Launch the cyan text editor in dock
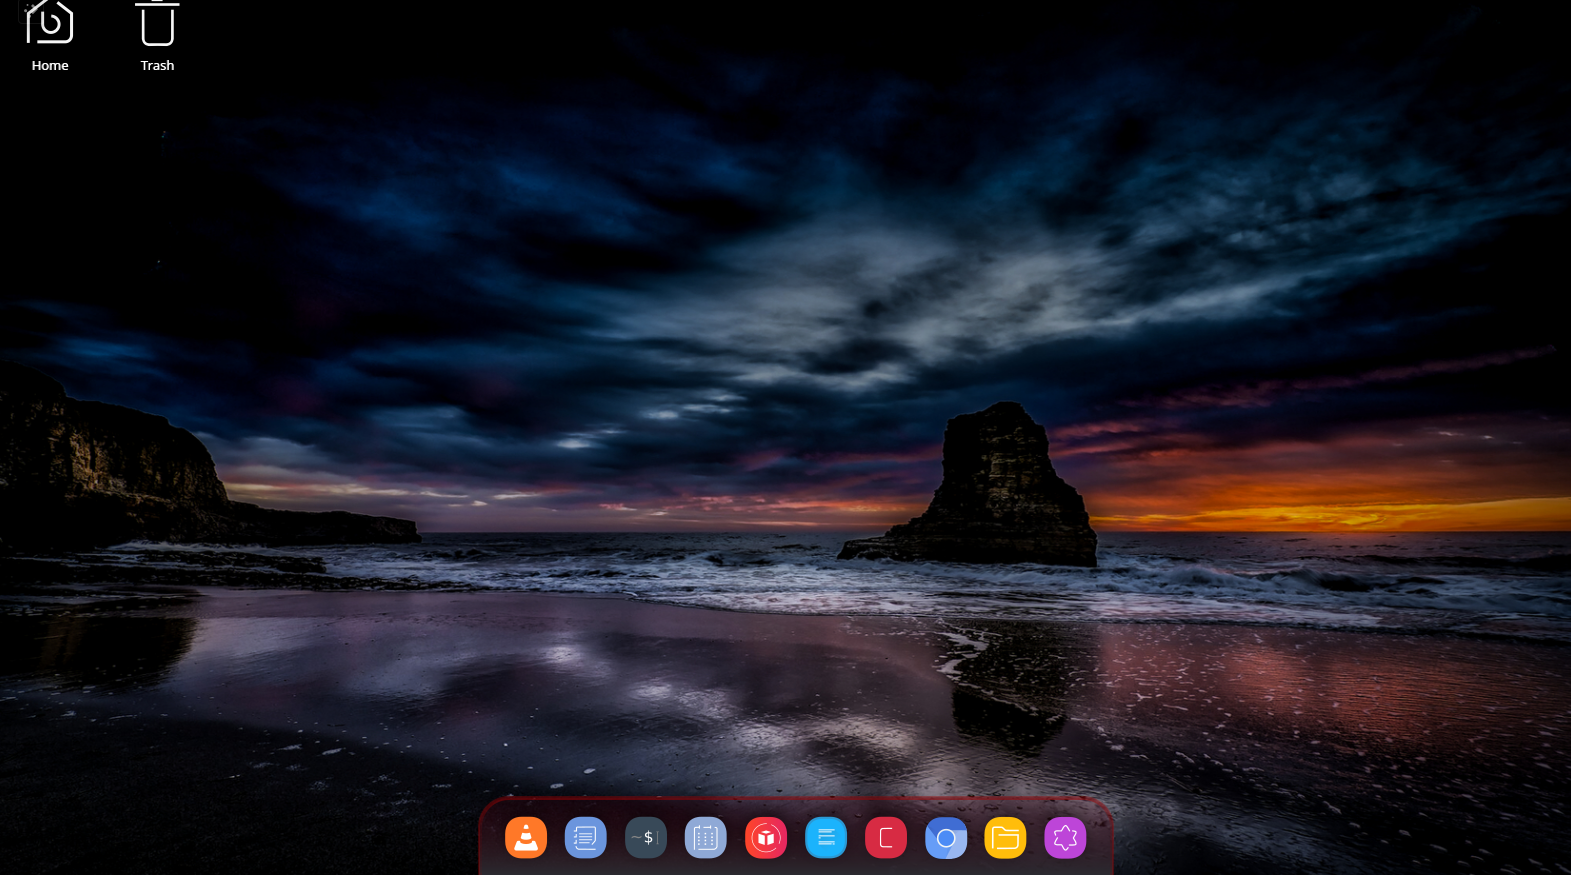 pyautogui.click(x=826, y=838)
